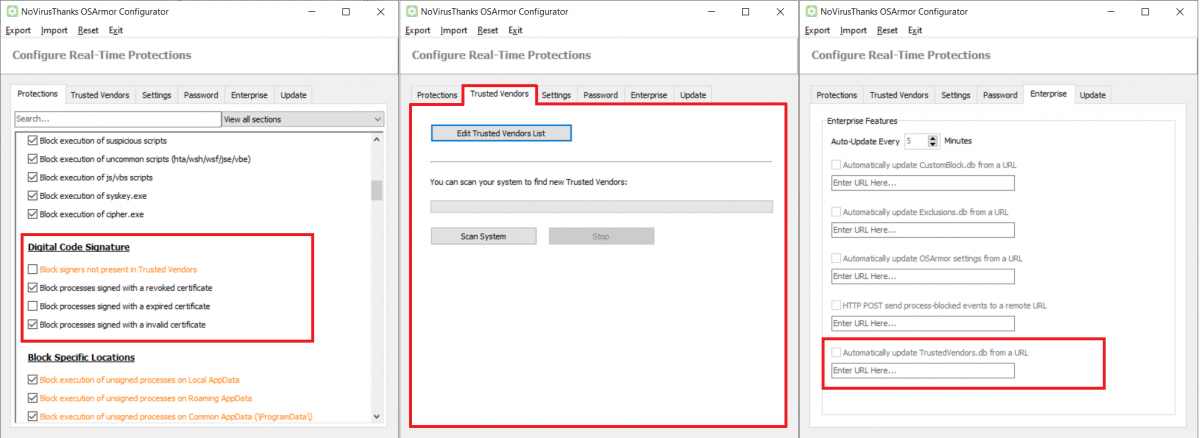This screenshot has width=1200, height=438.
Task: Enable Automatically update OSArmor settings from URL
Action: click(836, 258)
